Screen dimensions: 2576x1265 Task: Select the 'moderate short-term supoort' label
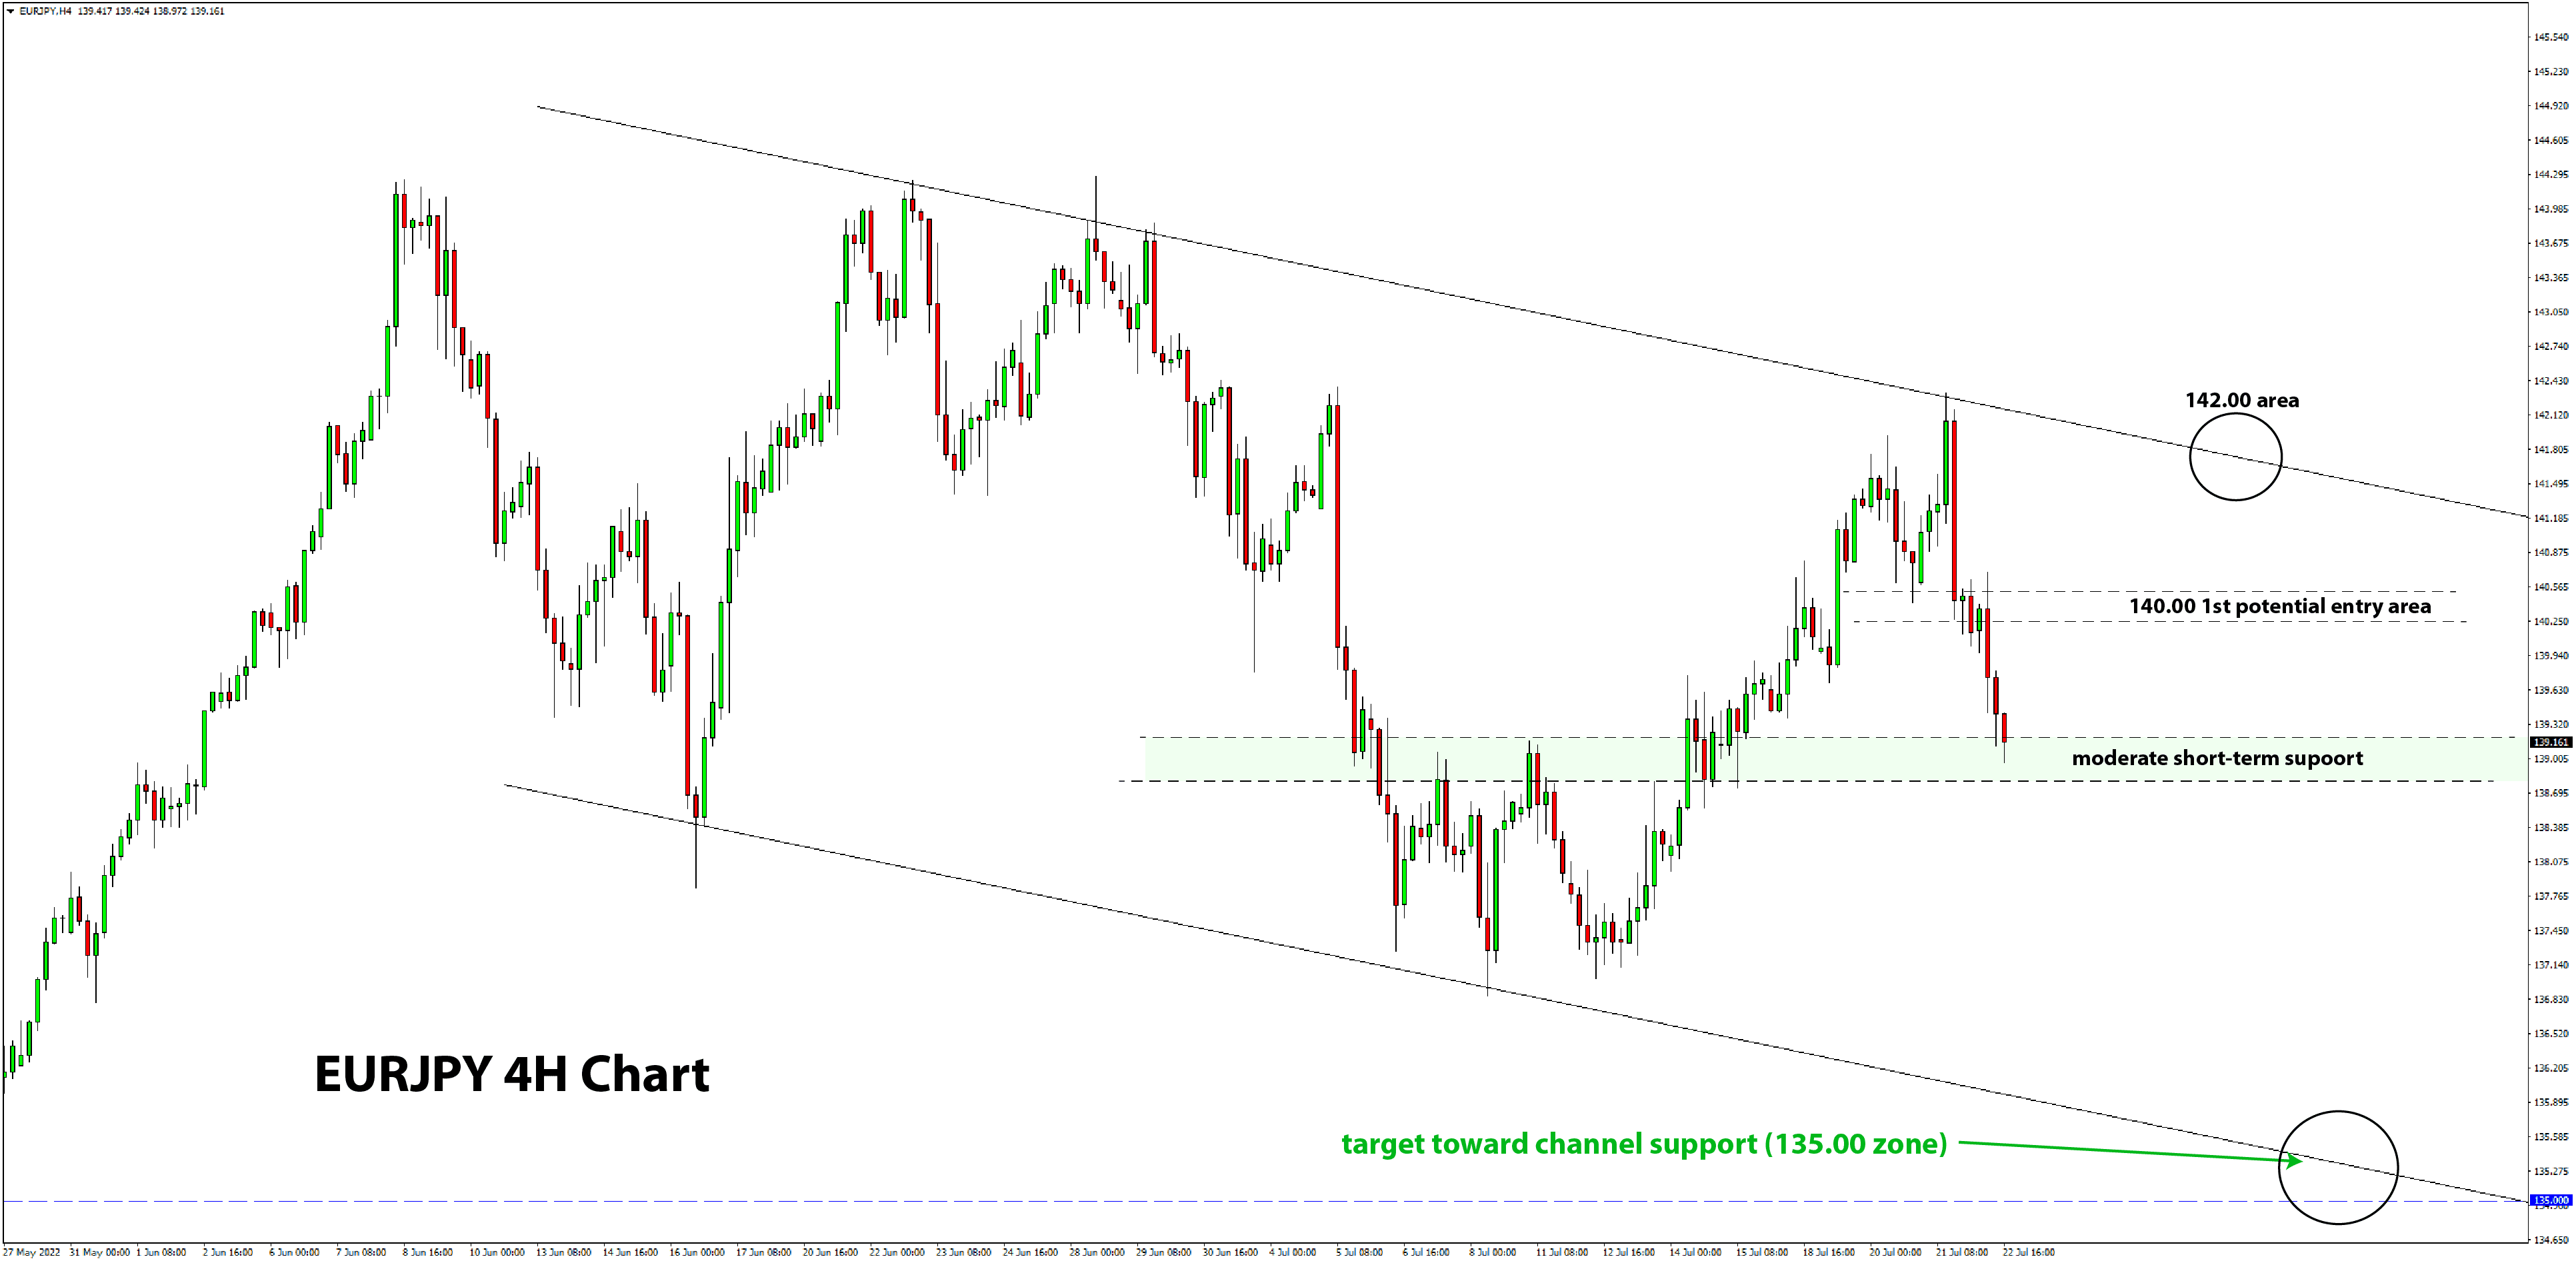pyautogui.click(x=2217, y=758)
